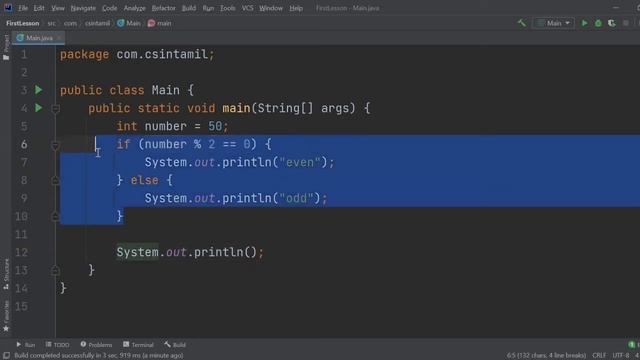Click the cursor position 6:5 indicator
This screenshot has height=360, width=640.
[546, 356]
